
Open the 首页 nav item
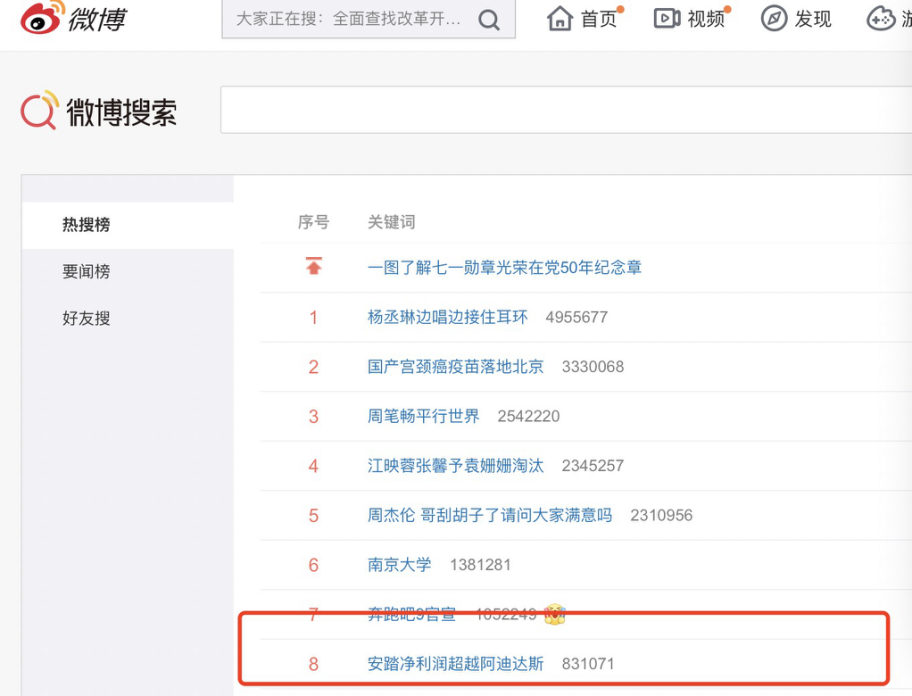[x=598, y=19]
